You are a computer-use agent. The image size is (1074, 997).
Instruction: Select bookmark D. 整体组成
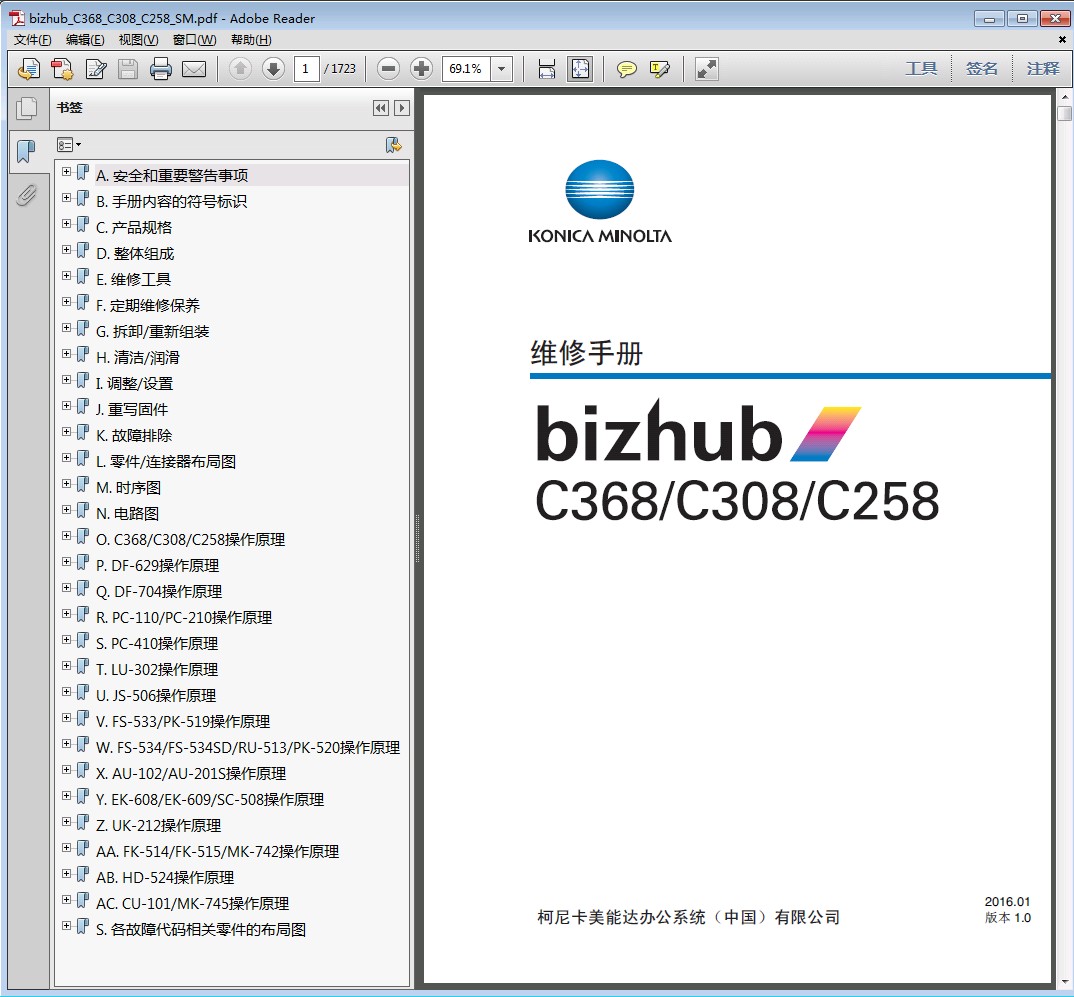[135, 253]
